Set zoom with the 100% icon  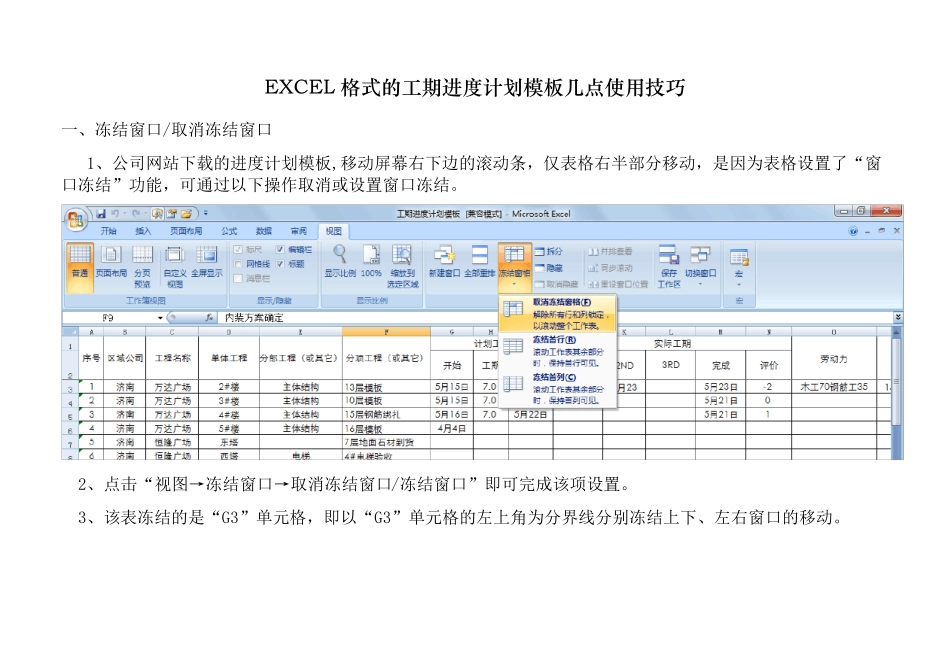point(371,261)
